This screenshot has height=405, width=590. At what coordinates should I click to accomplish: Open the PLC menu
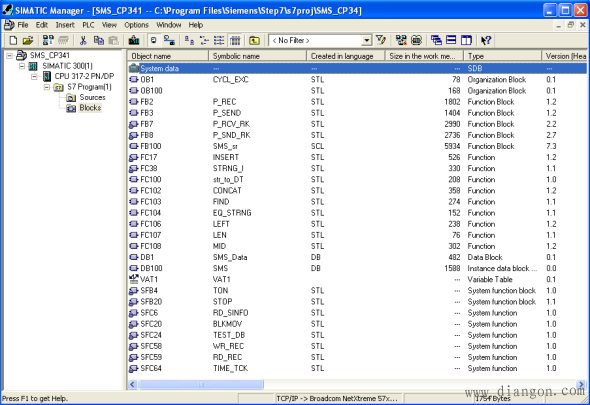[88, 25]
